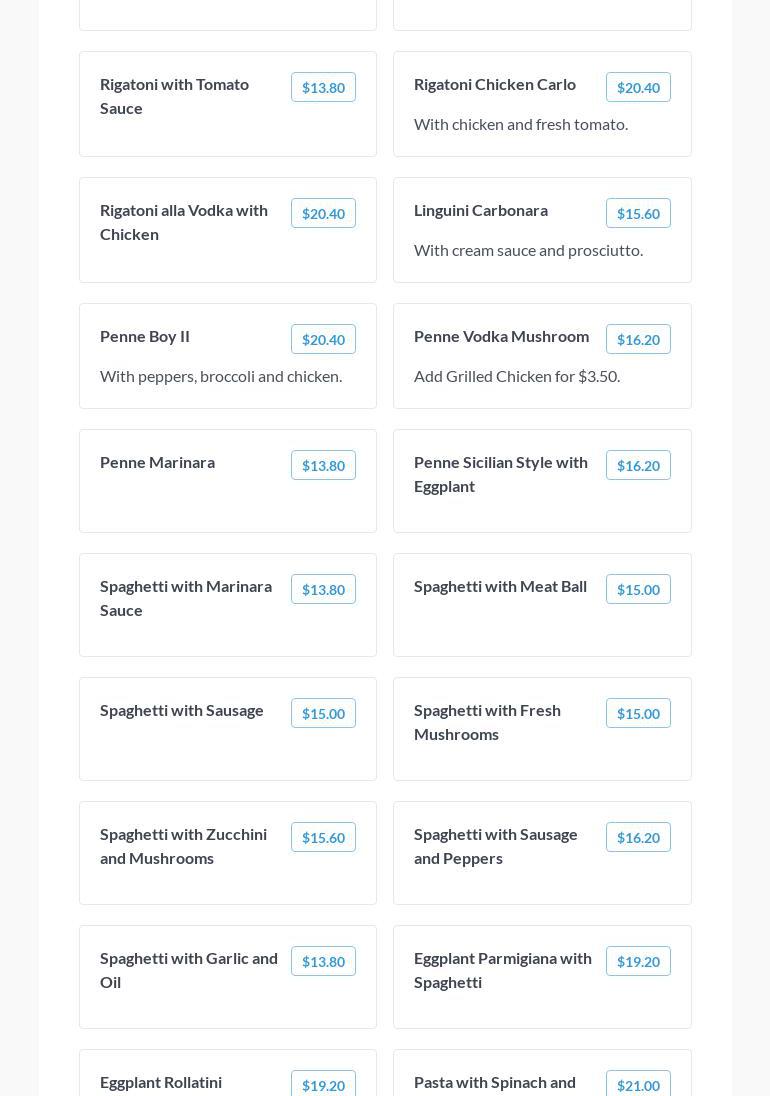This screenshot has width=770, height=1096.
Task: Click the Spaghetti with Sausage and Peppers $16.20 button
Action: [x=638, y=838]
